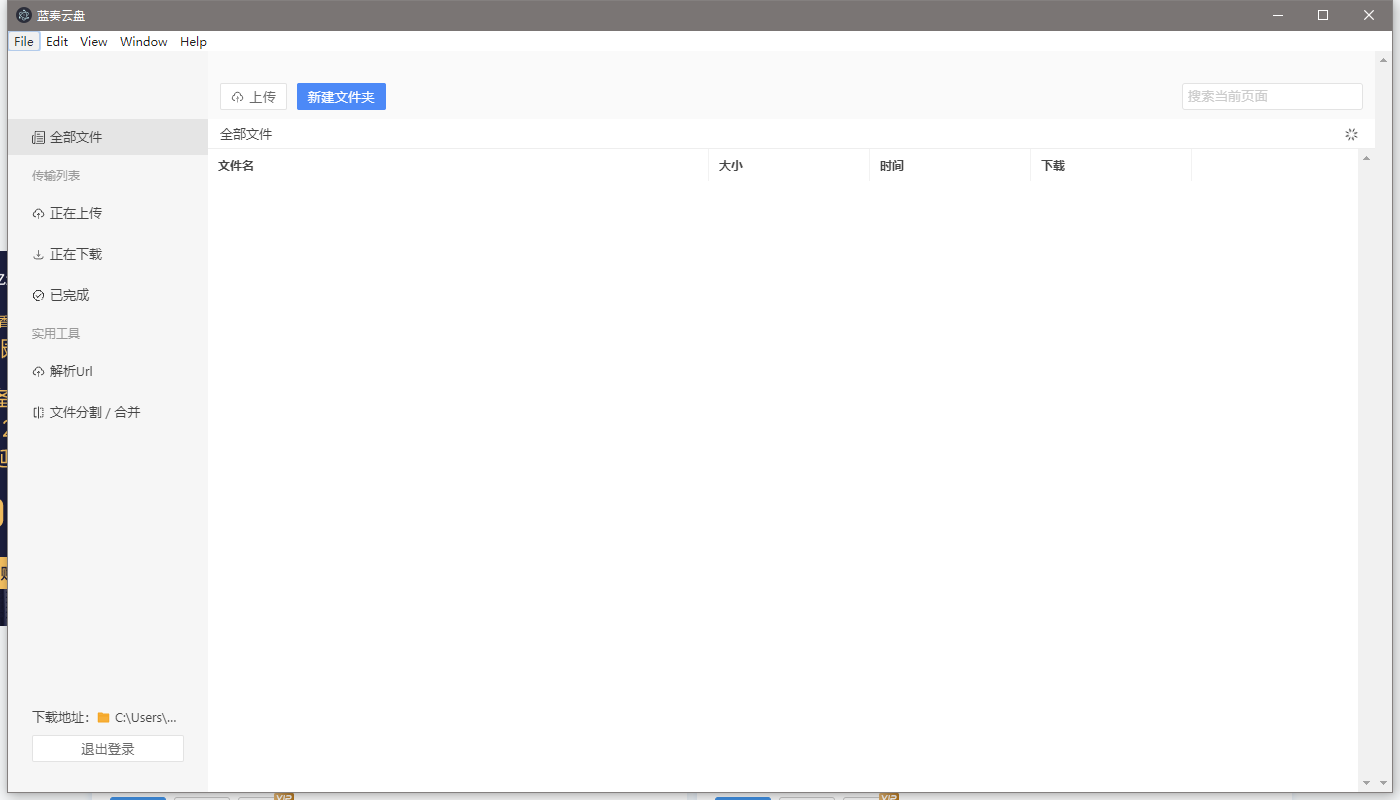This screenshot has width=1400, height=800.
Task: Click the 上传 upload button
Action: 253,97
